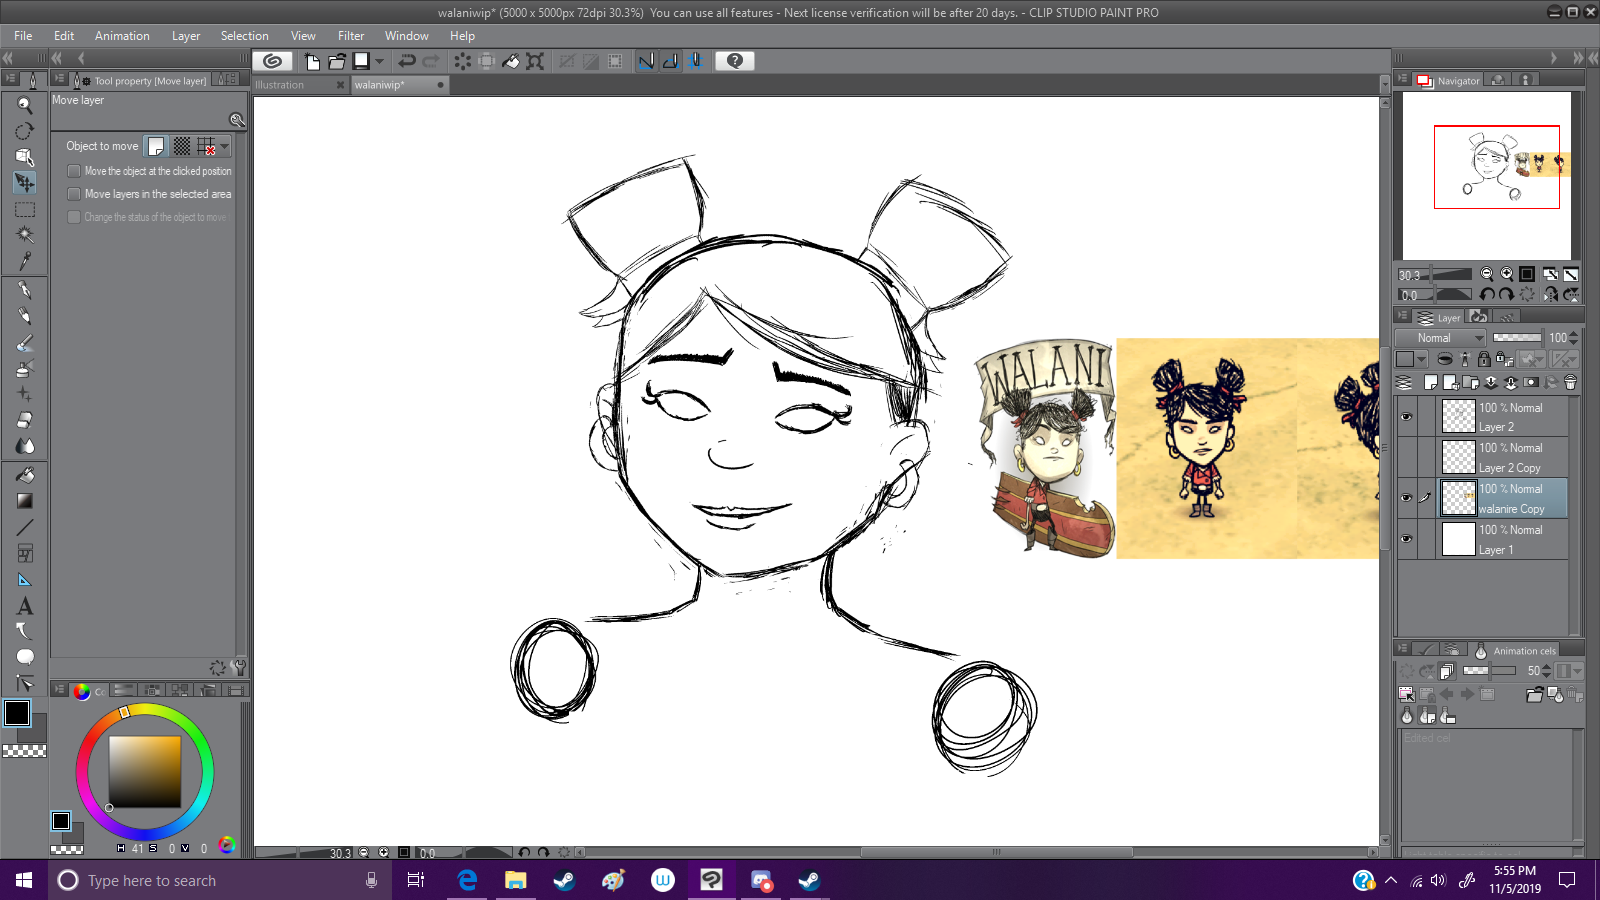Image resolution: width=1600 pixels, height=900 pixels.
Task: Enable 'Move the object at the clicked position'
Action: coord(74,171)
